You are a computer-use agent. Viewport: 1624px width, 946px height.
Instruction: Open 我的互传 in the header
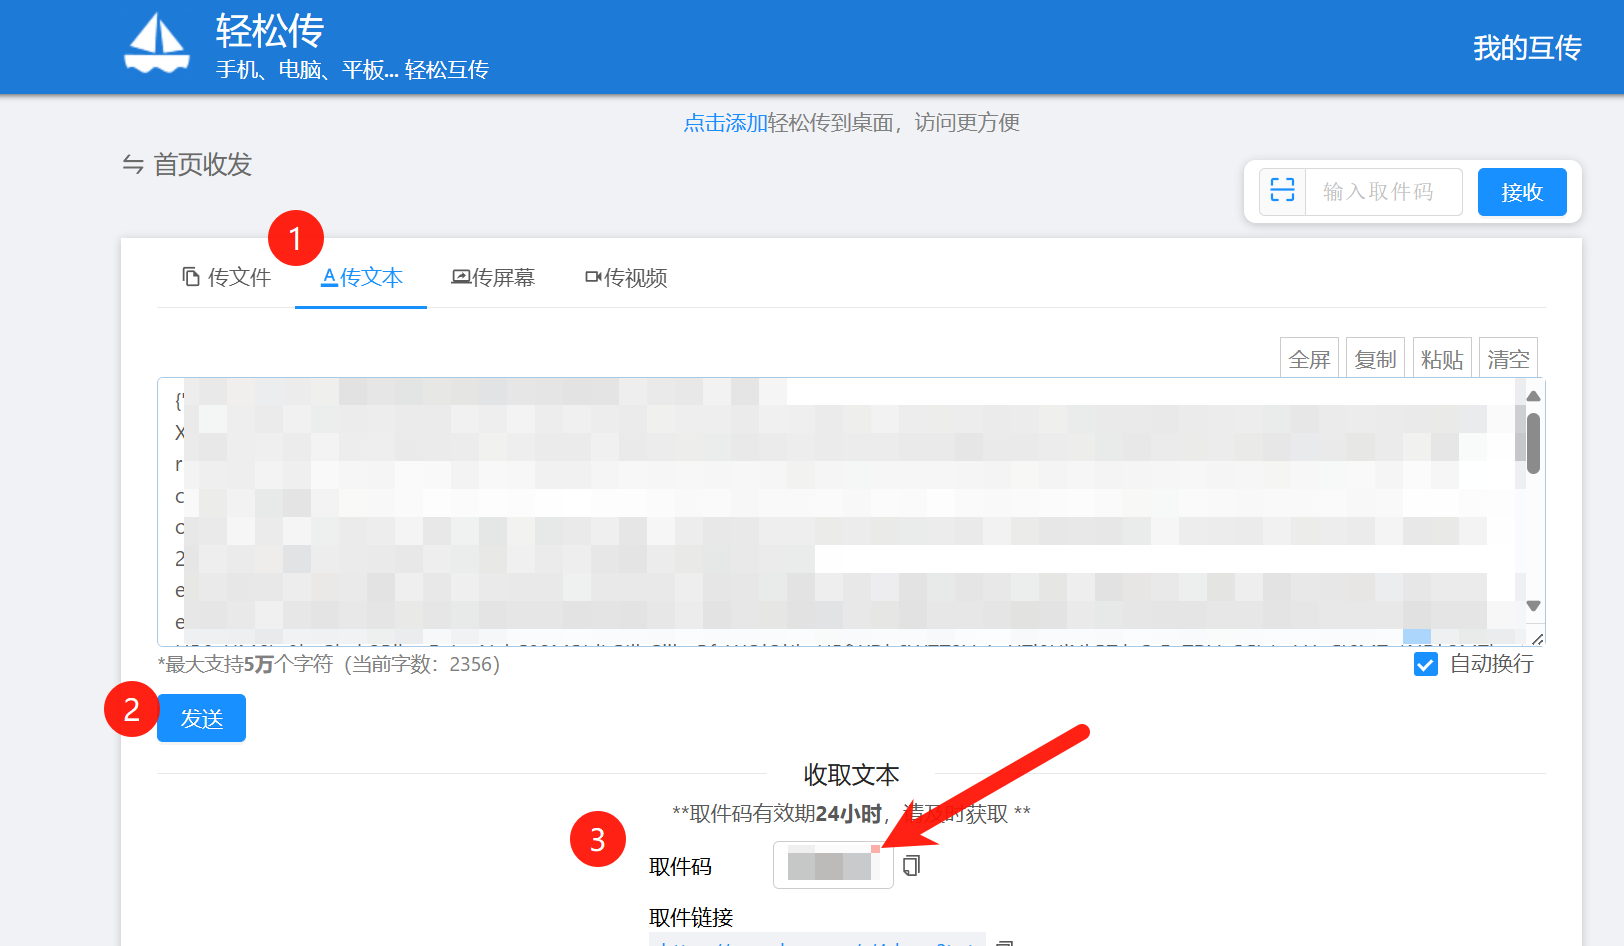pos(1527,48)
